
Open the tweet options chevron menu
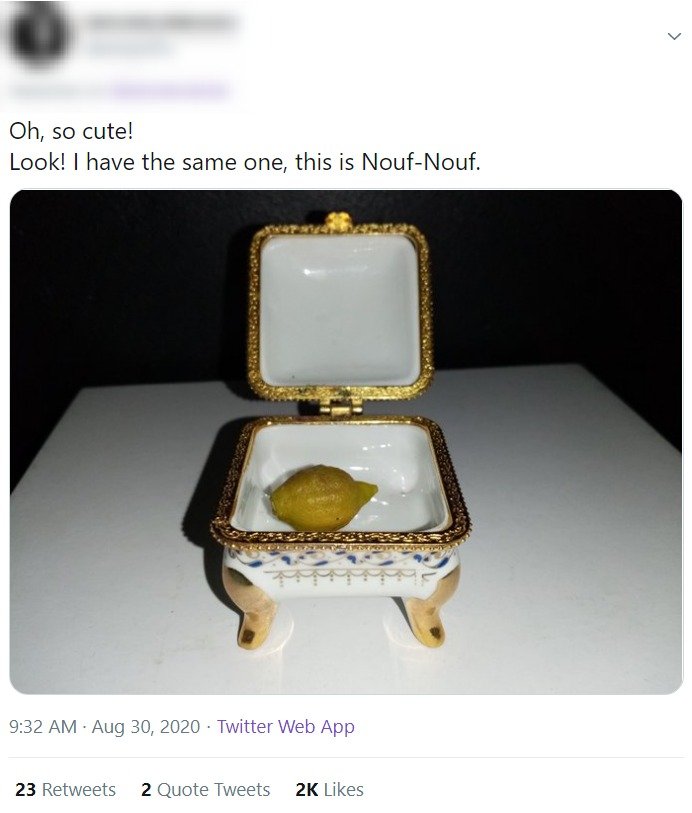tap(674, 36)
